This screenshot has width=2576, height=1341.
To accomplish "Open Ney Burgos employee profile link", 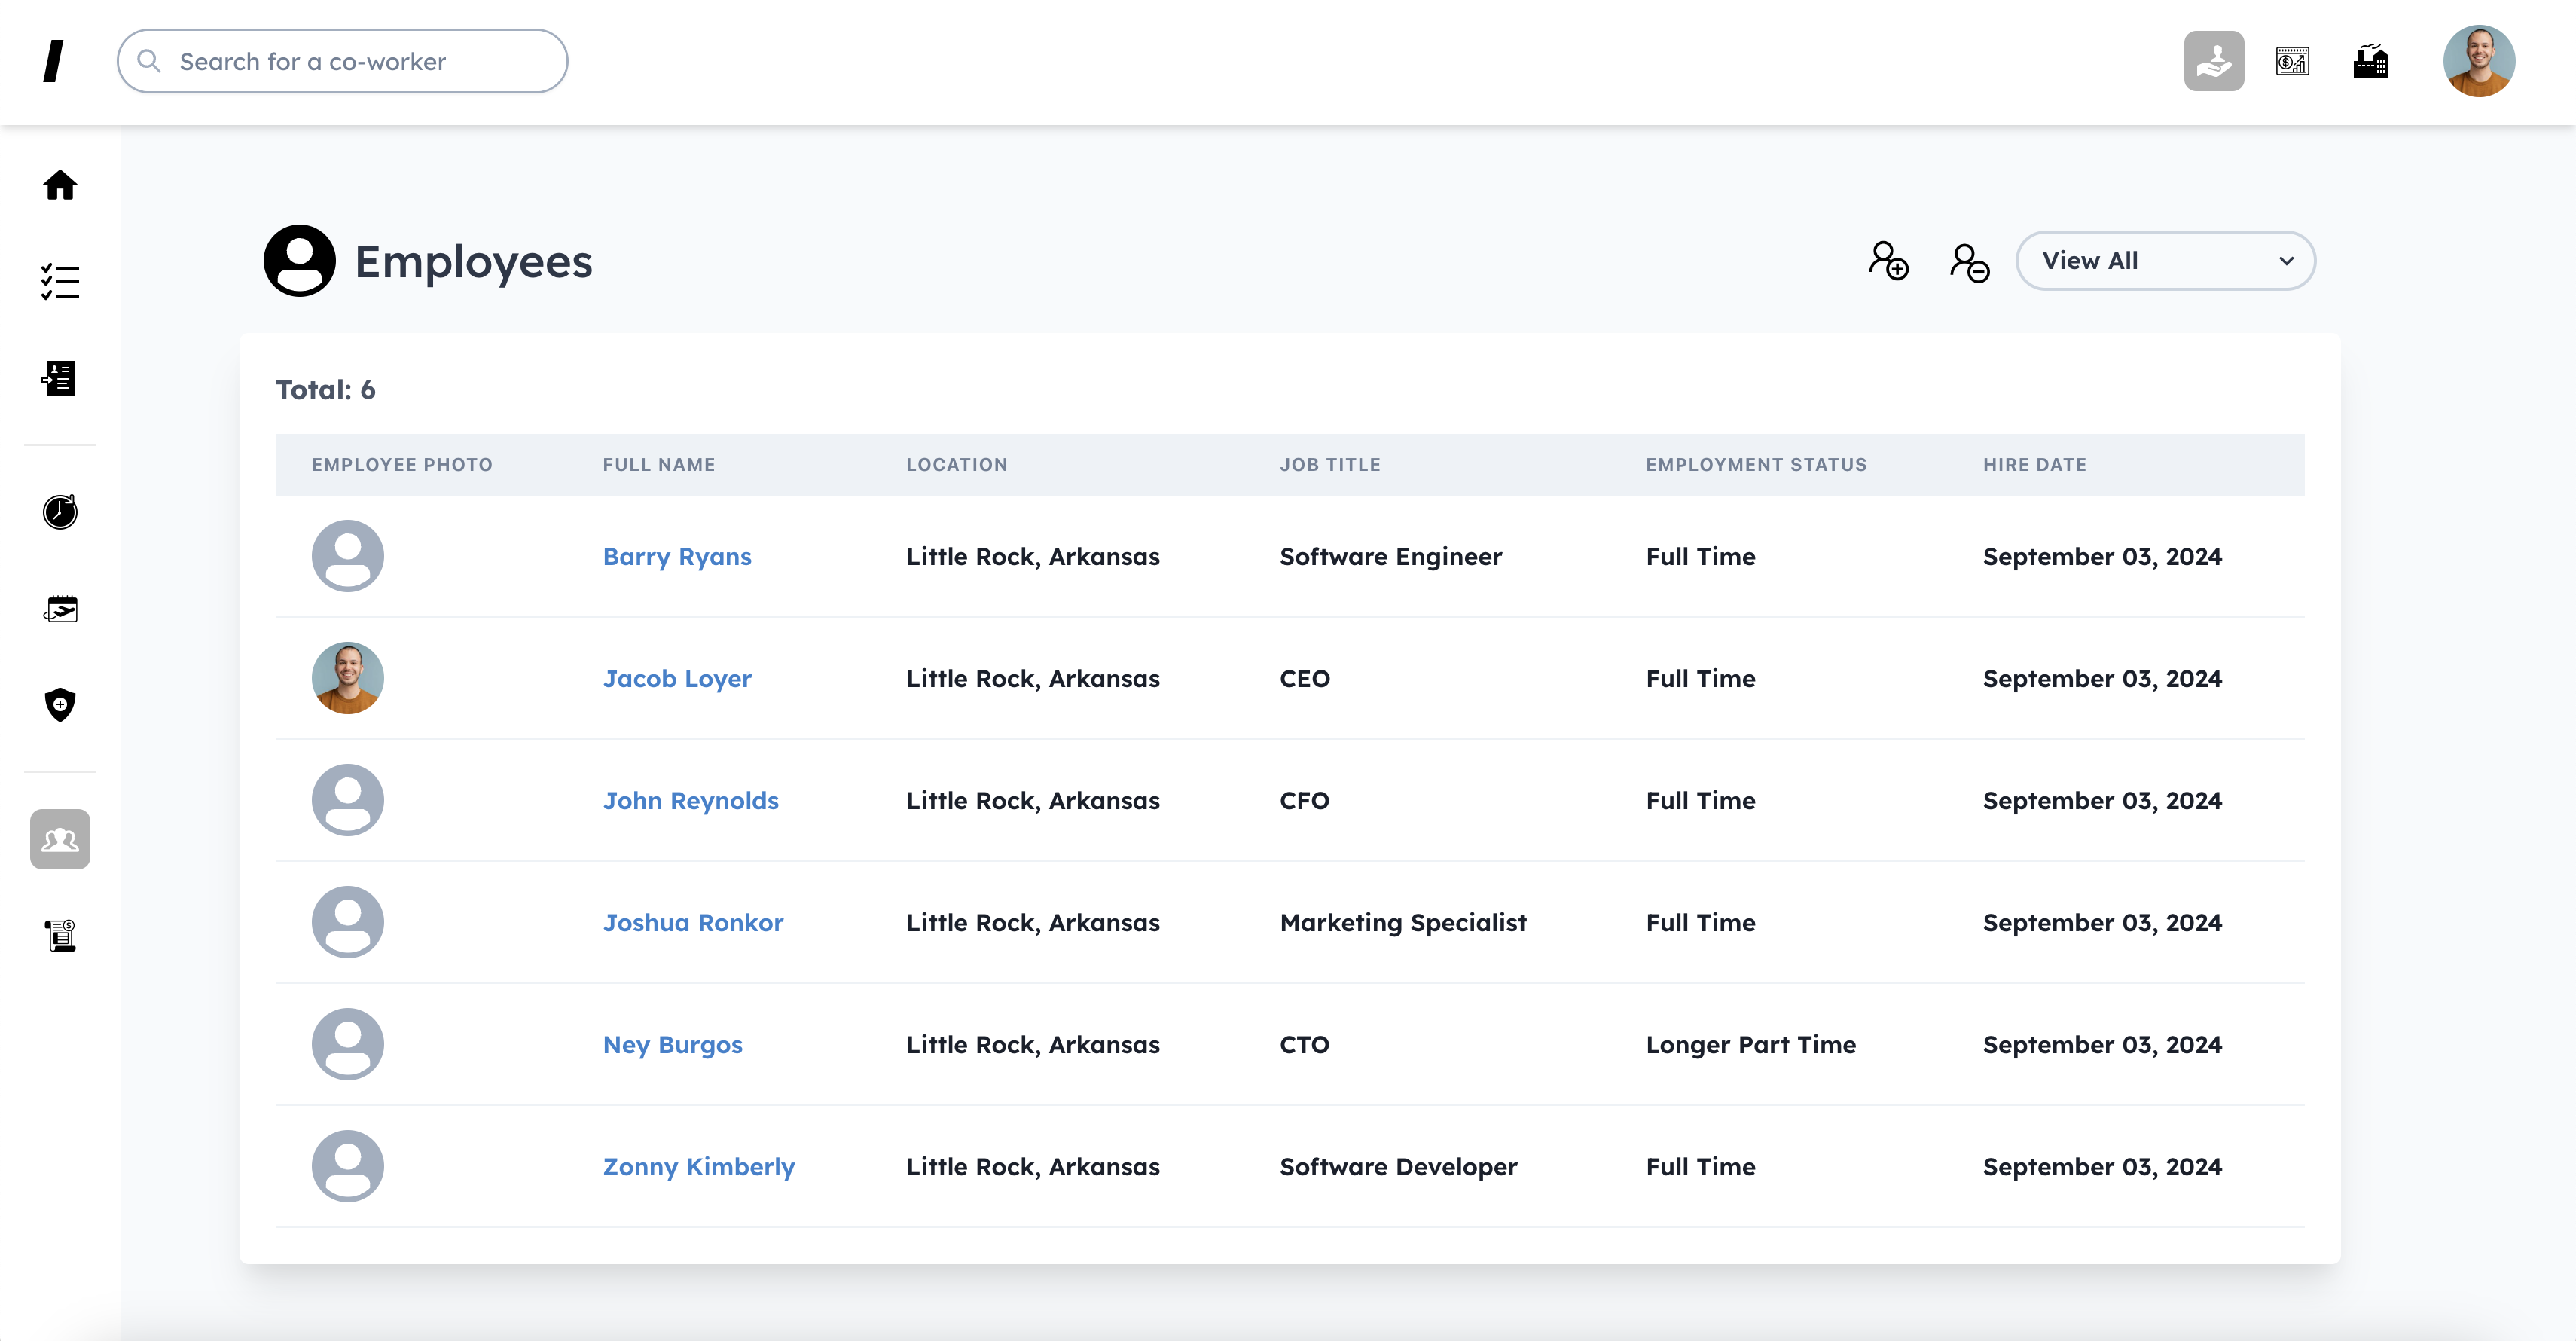I will point(672,1045).
